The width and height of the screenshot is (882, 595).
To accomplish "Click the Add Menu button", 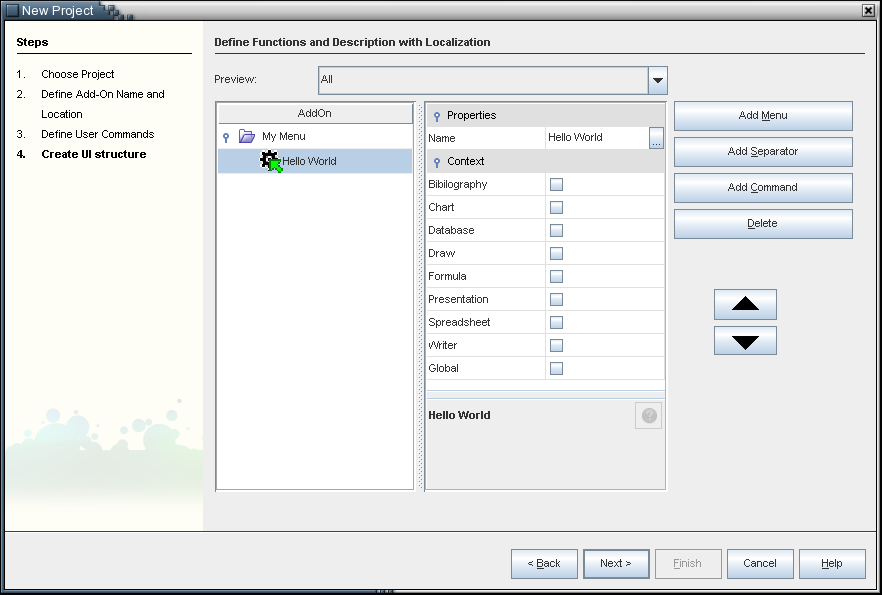I will (x=762, y=116).
